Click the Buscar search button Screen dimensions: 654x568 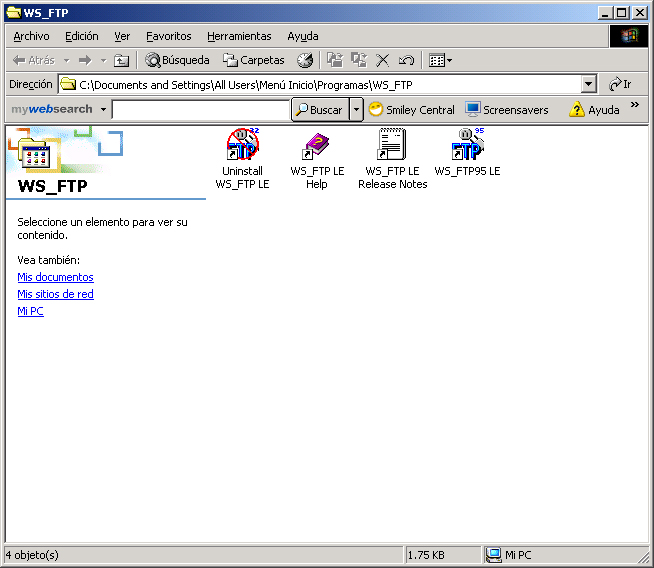pos(320,110)
